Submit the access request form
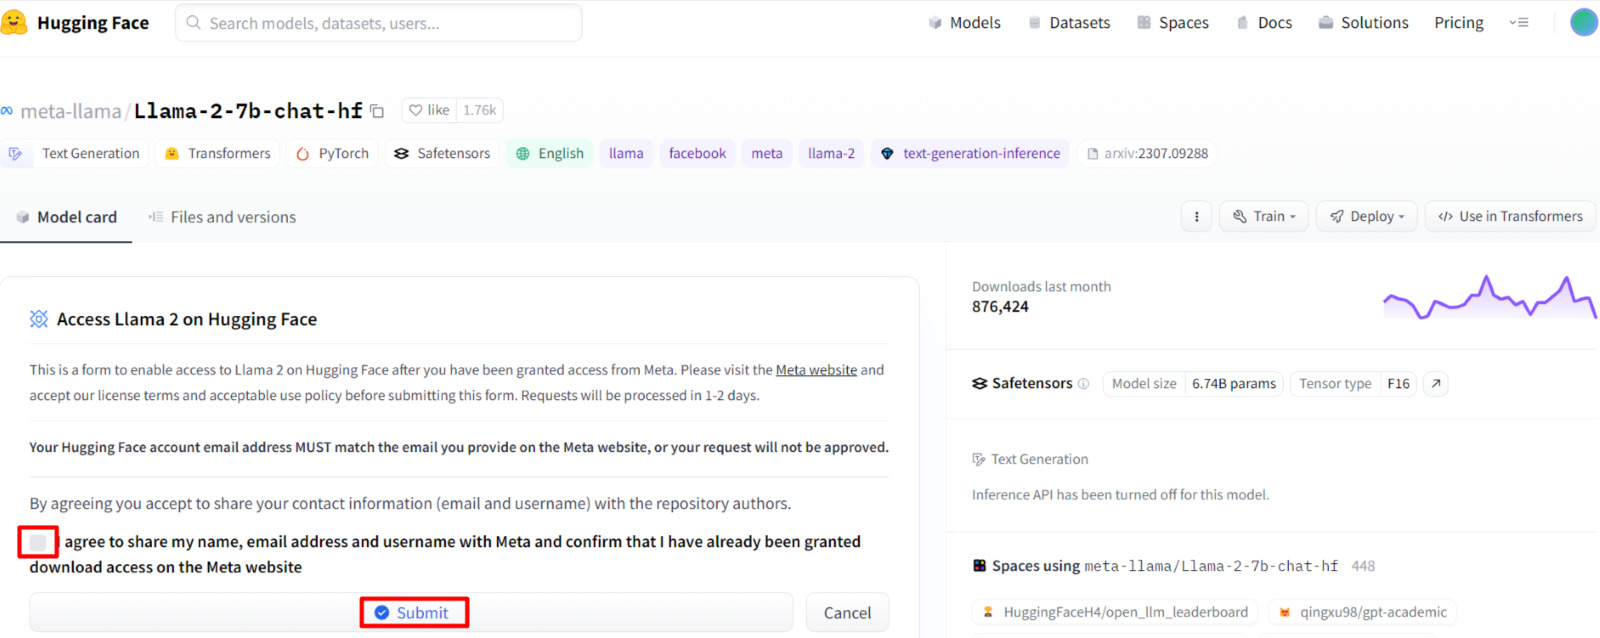The image size is (1600, 638). [x=413, y=612]
